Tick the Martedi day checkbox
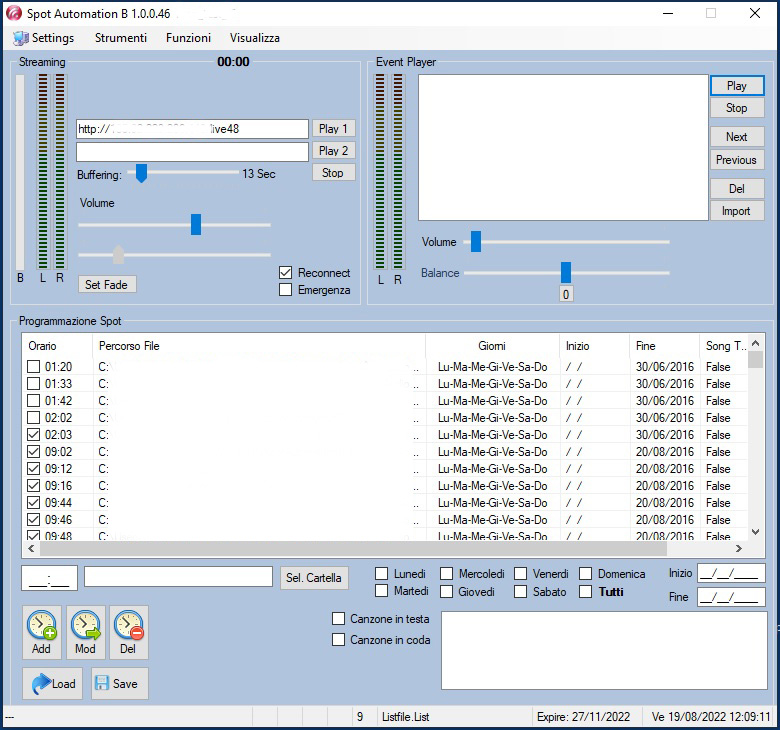 (x=382, y=591)
